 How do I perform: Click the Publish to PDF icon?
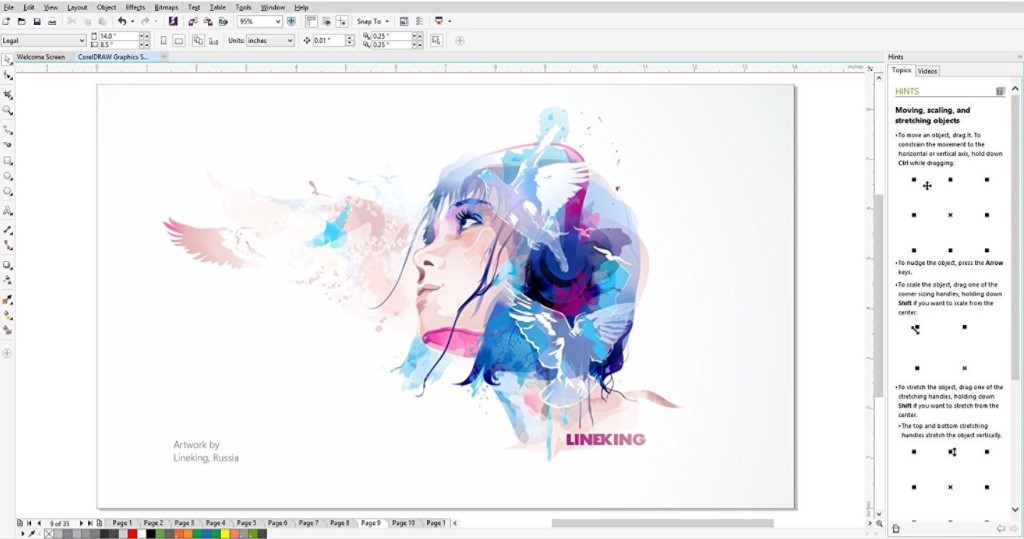223,22
